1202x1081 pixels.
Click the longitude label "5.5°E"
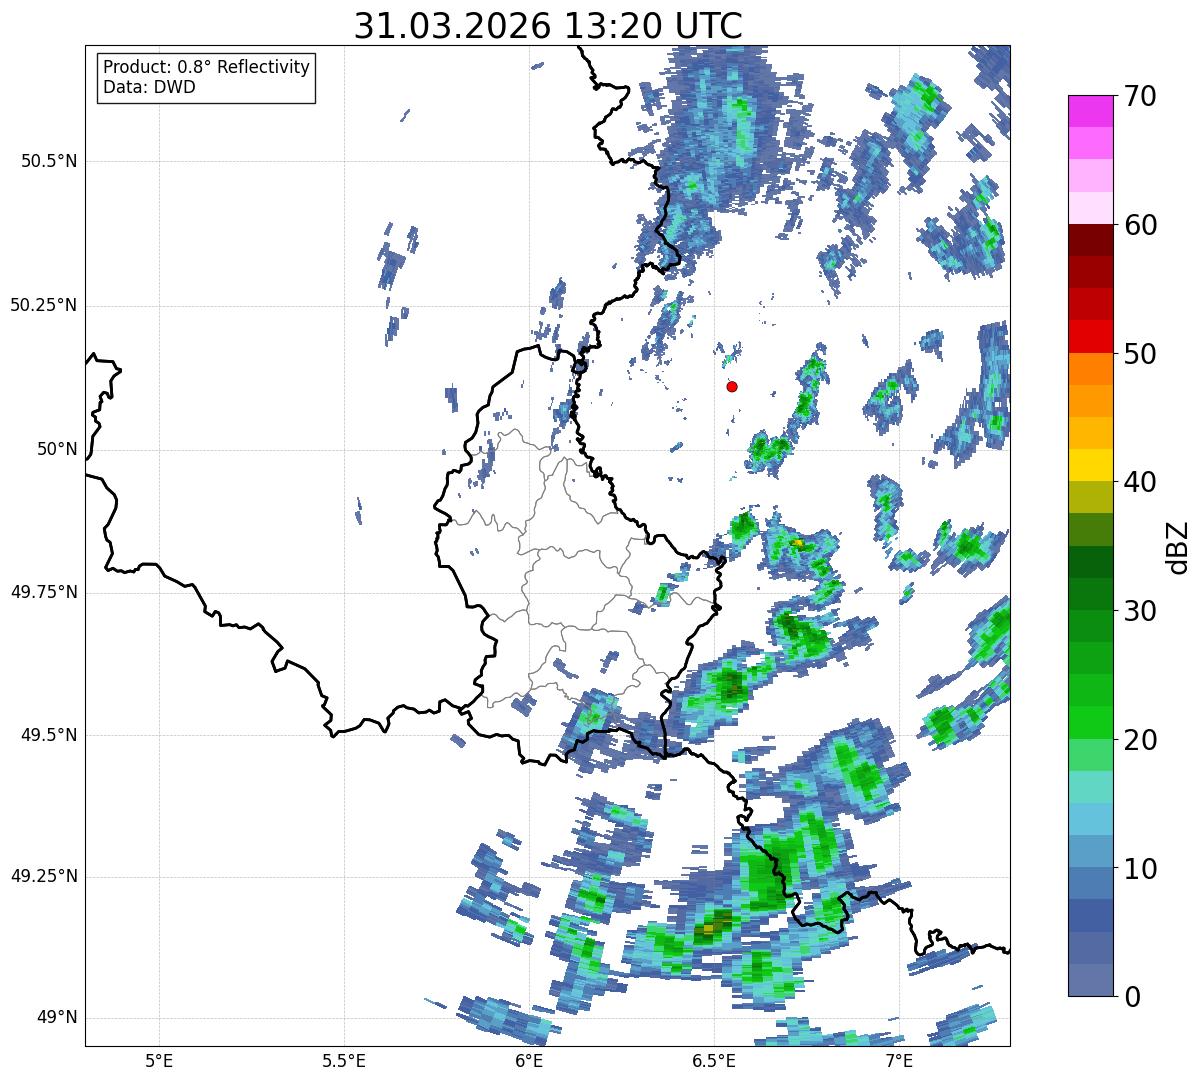(344, 1062)
